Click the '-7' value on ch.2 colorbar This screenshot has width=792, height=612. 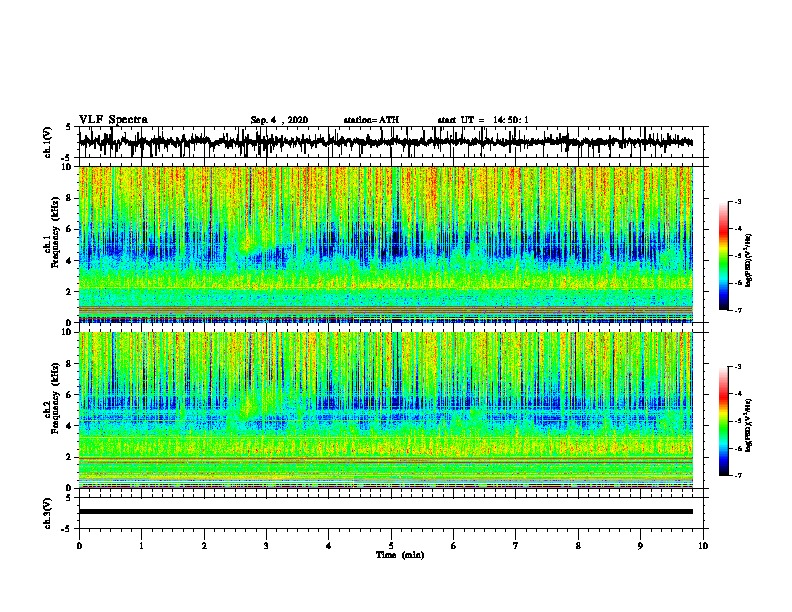point(737,475)
